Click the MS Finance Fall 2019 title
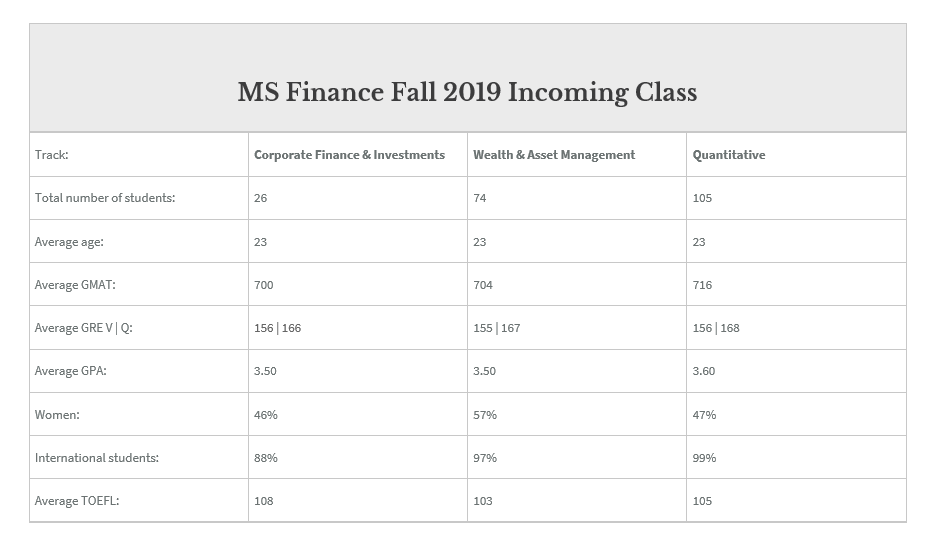Screen dimensions: 938x539 coord(467,92)
